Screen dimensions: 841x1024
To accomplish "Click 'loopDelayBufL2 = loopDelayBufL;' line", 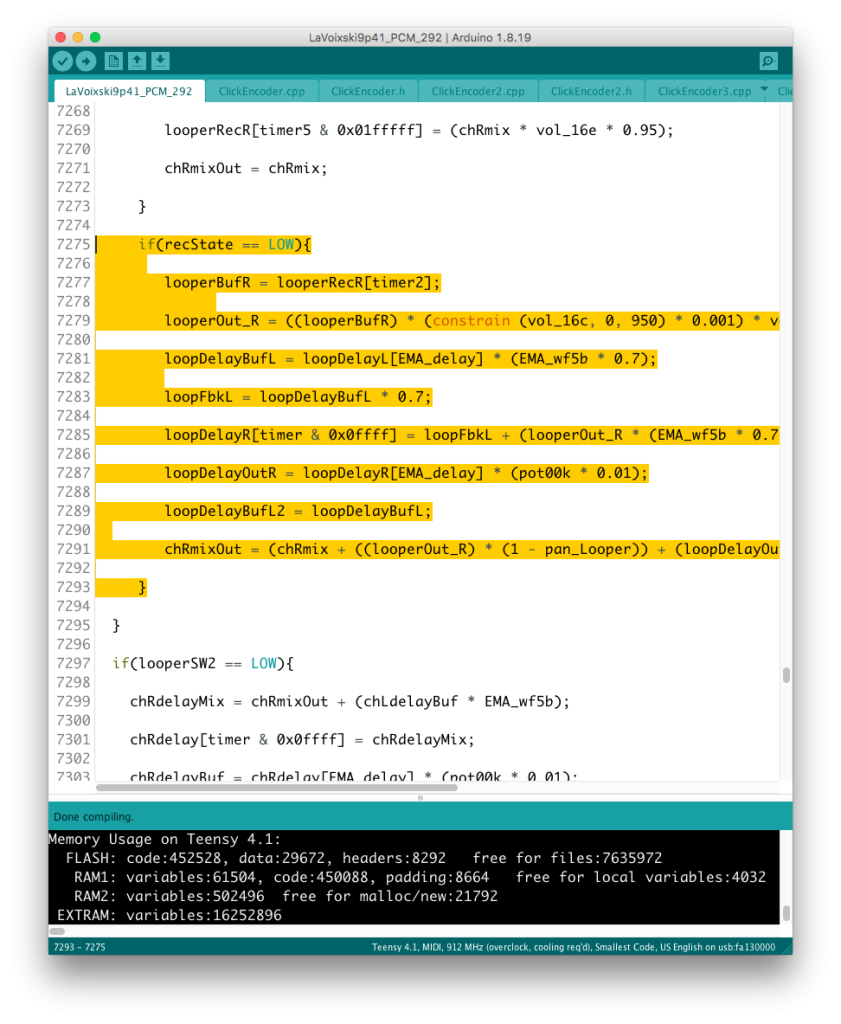I will [298, 511].
